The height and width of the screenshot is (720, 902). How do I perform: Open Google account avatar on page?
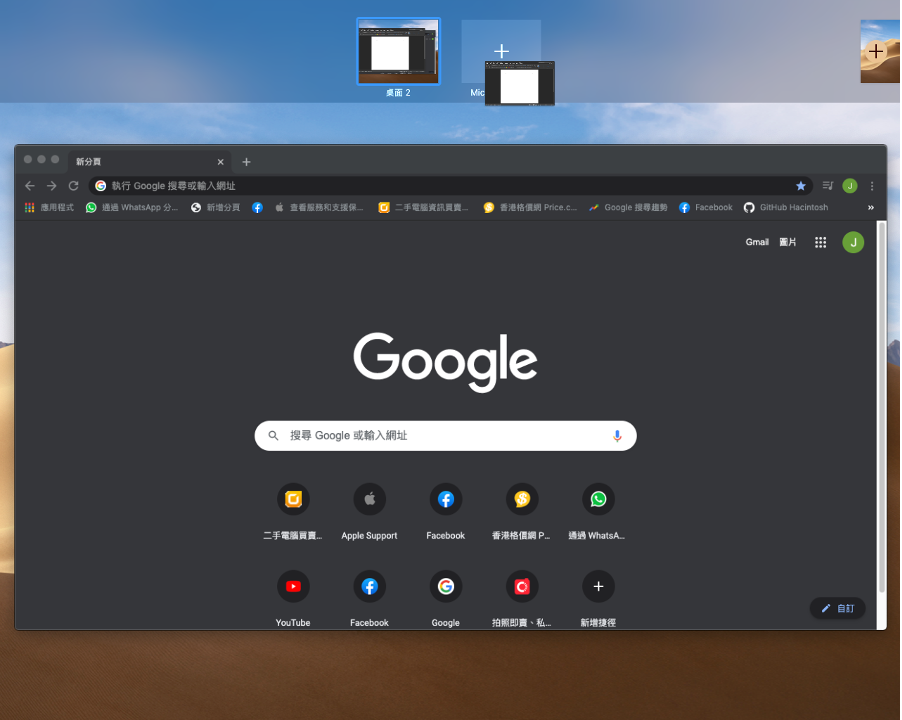pyautogui.click(x=853, y=242)
